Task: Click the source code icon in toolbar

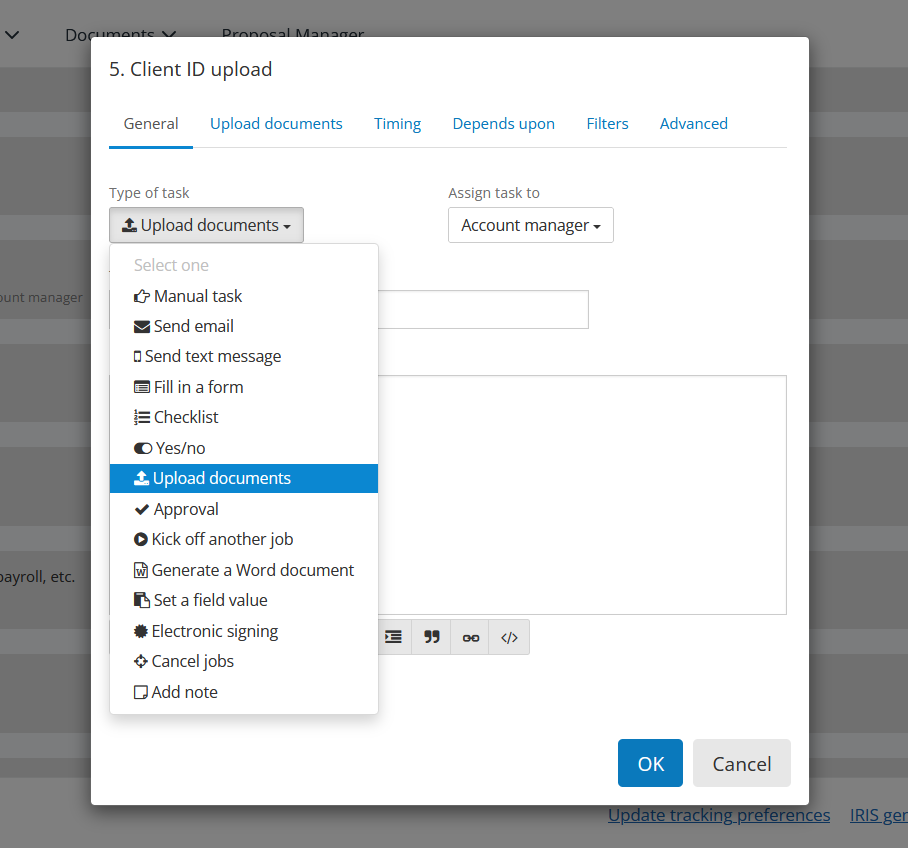Action: click(x=509, y=637)
